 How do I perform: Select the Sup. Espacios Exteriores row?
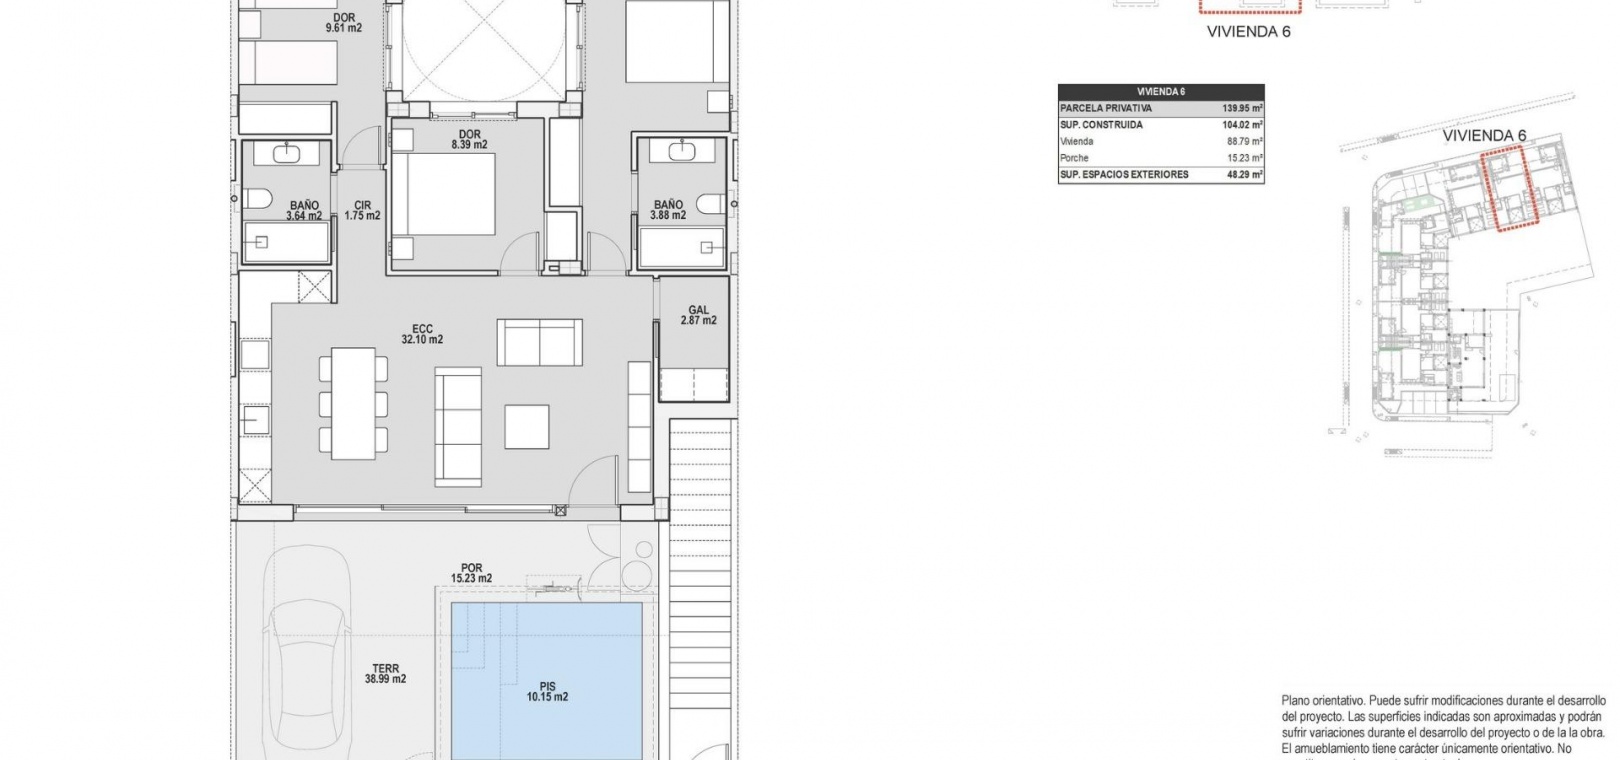point(1161,174)
